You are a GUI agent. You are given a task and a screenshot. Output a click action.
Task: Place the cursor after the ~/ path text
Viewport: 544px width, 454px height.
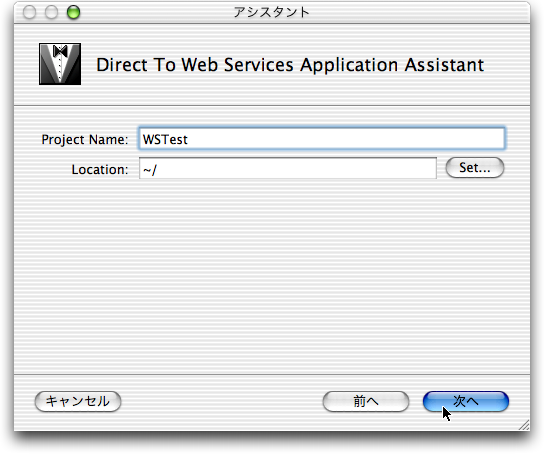point(158,170)
